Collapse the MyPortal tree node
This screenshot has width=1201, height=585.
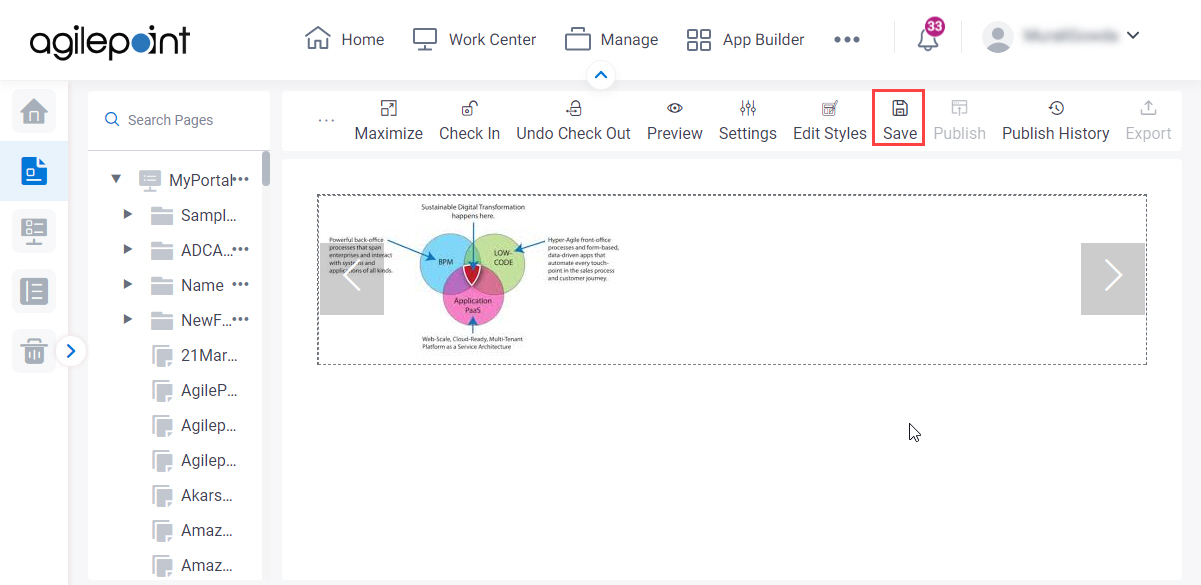coord(116,180)
